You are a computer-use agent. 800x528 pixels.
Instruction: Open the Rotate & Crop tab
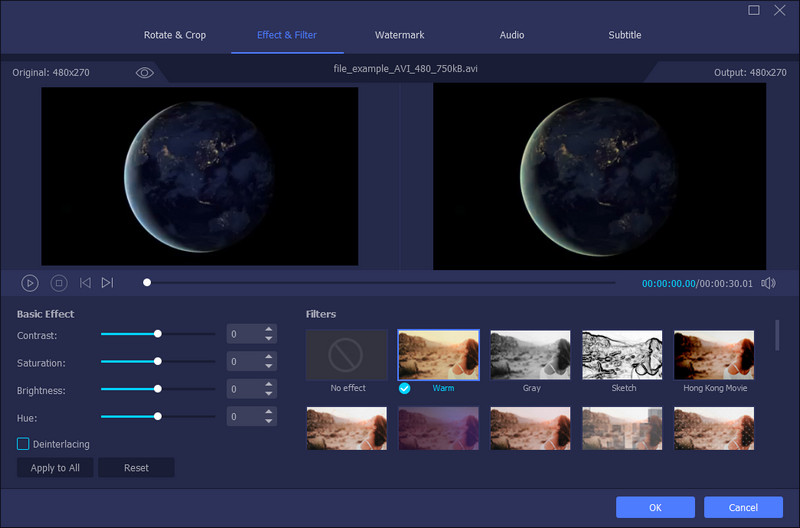pyautogui.click(x=176, y=35)
